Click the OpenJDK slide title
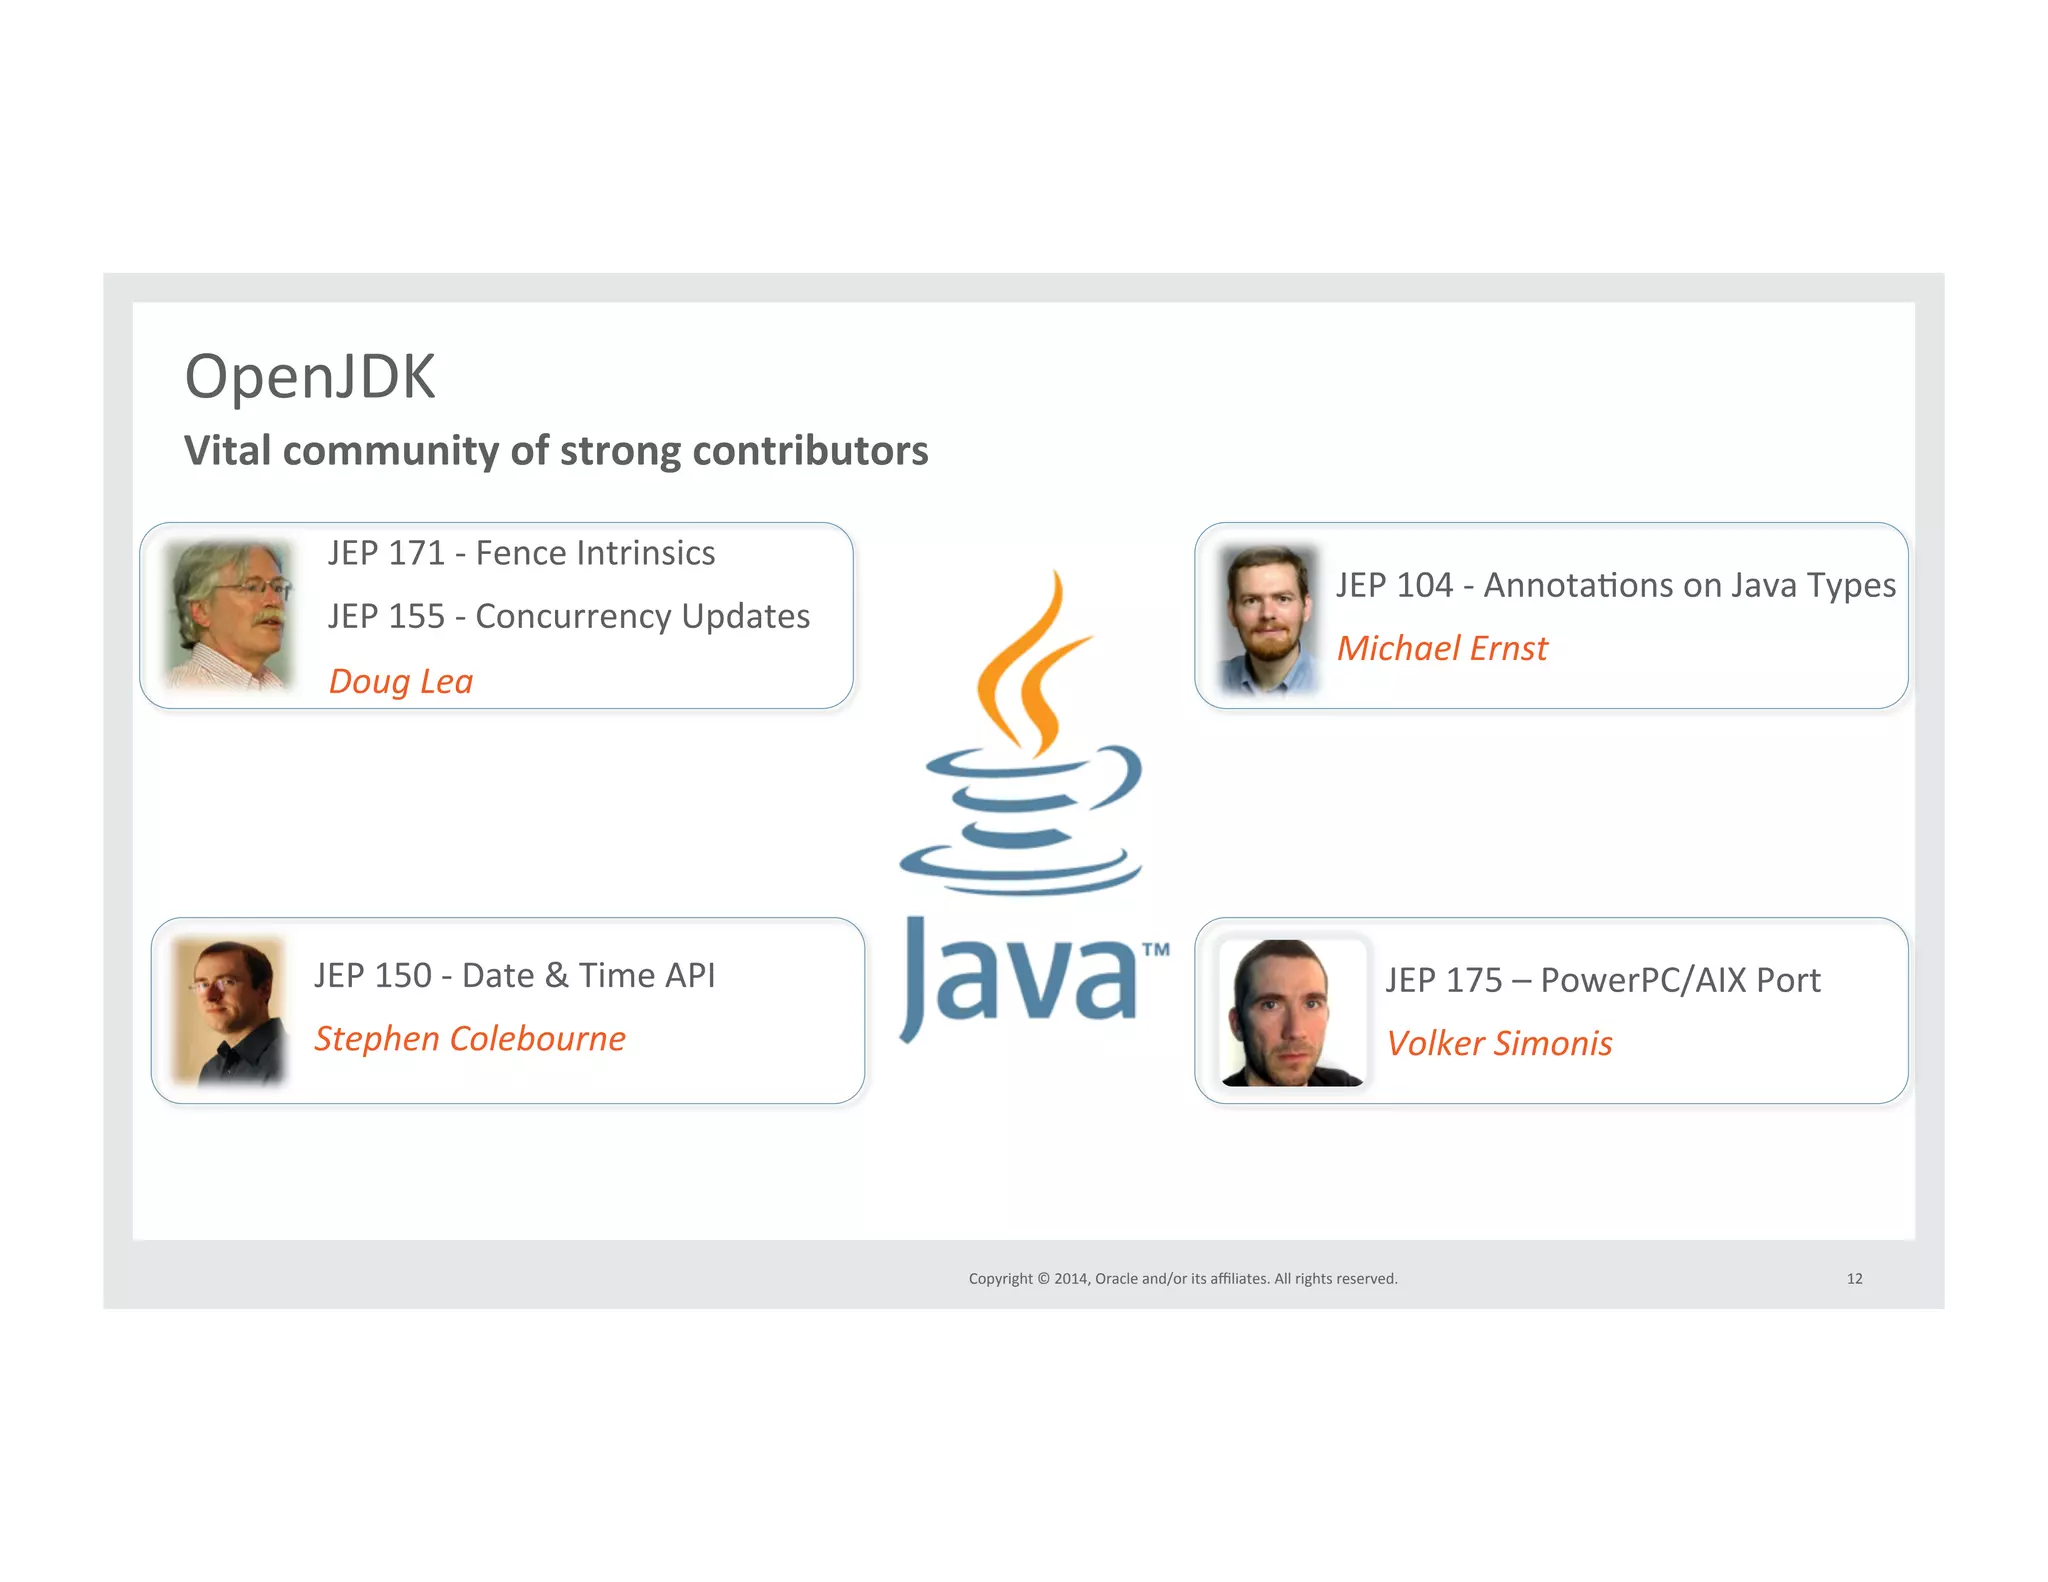Viewport: 2048px width, 1582px height. click(x=310, y=377)
